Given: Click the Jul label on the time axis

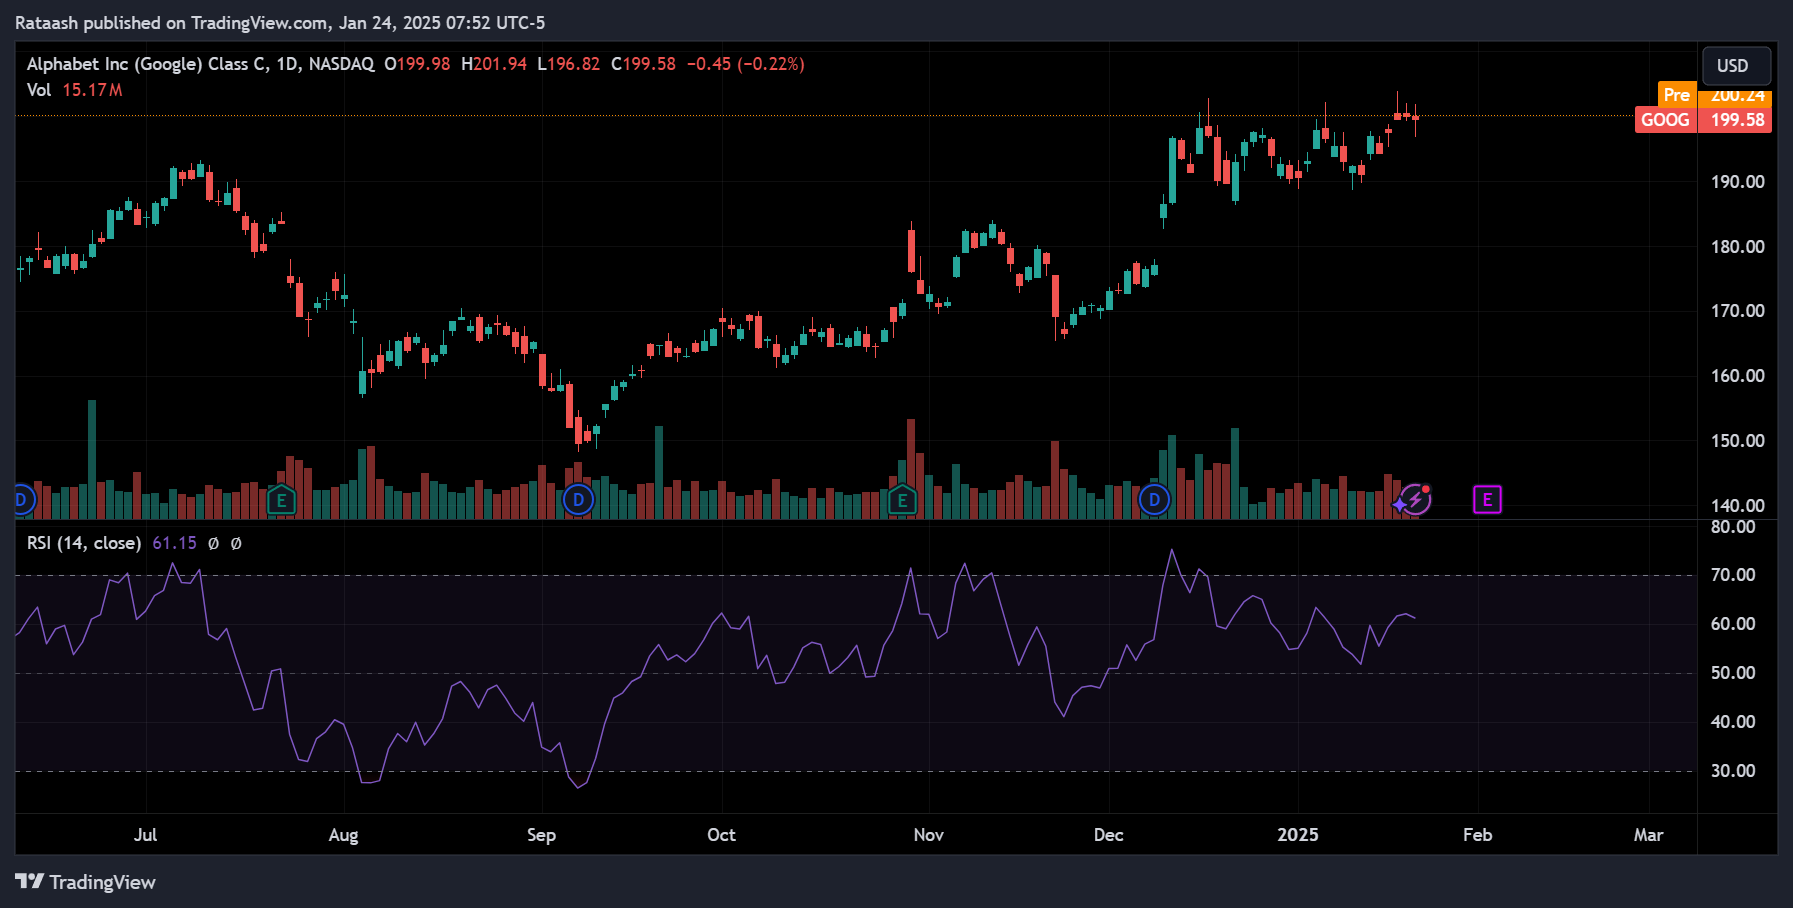Looking at the screenshot, I should pyautogui.click(x=146, y=835).
